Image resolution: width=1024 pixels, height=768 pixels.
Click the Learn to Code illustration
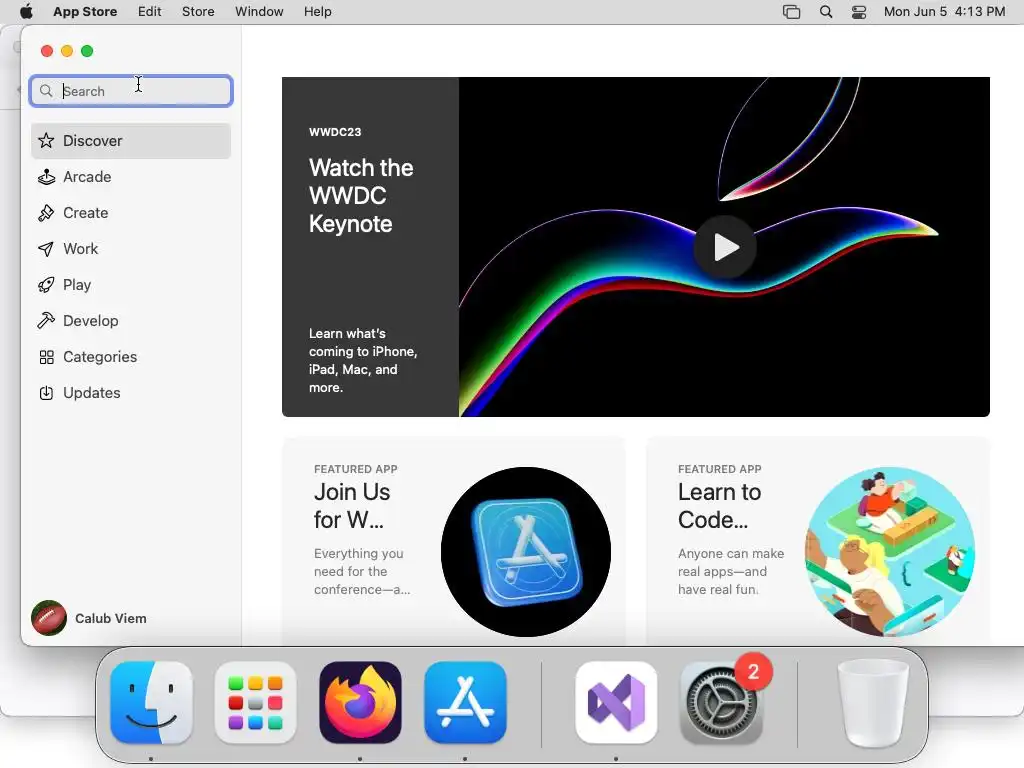pyautogui.click(x=890, y=552)
